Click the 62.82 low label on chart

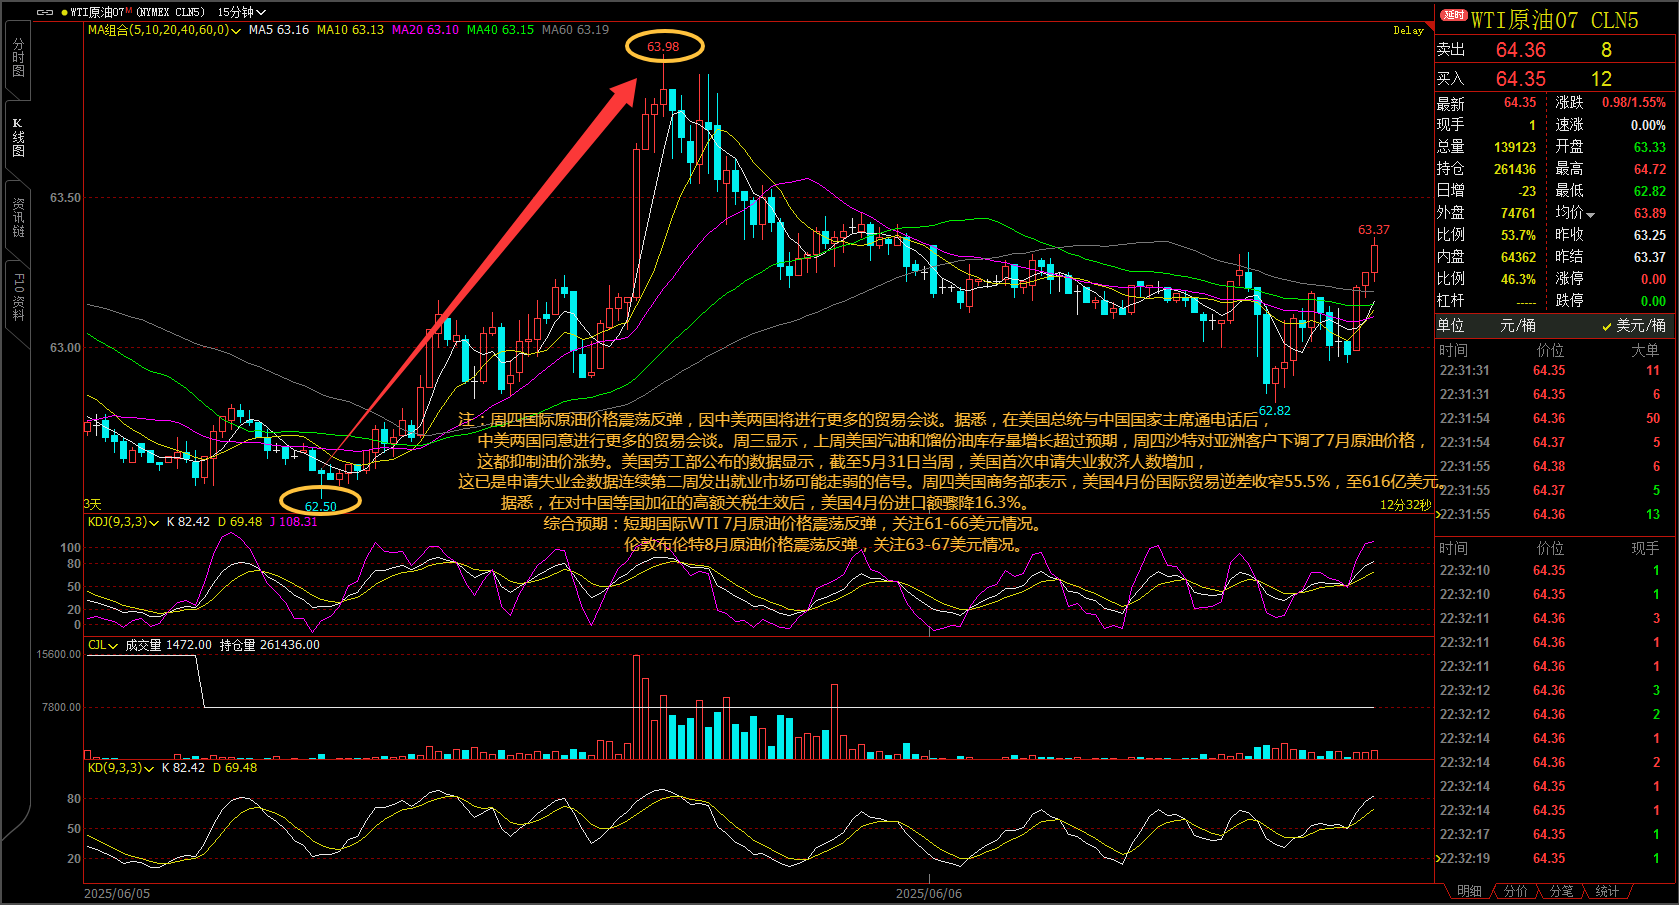(1274, 411)
